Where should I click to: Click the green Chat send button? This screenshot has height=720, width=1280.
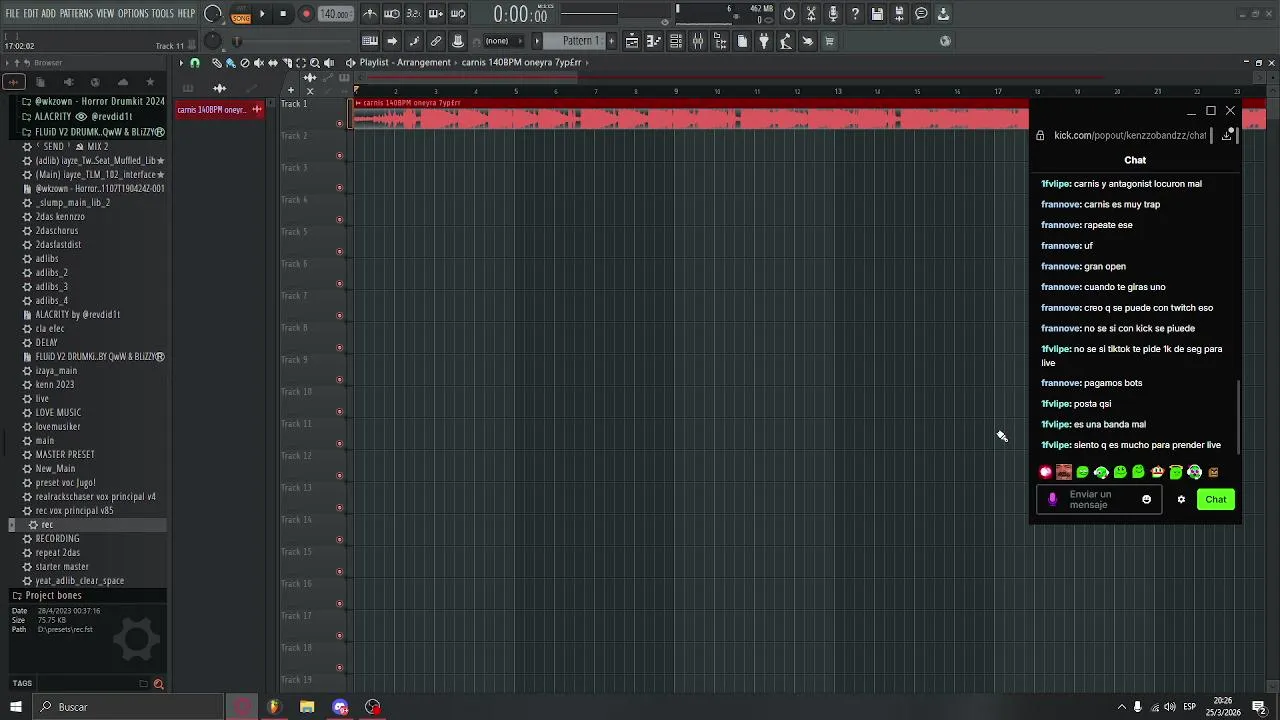pos(1216,499)
